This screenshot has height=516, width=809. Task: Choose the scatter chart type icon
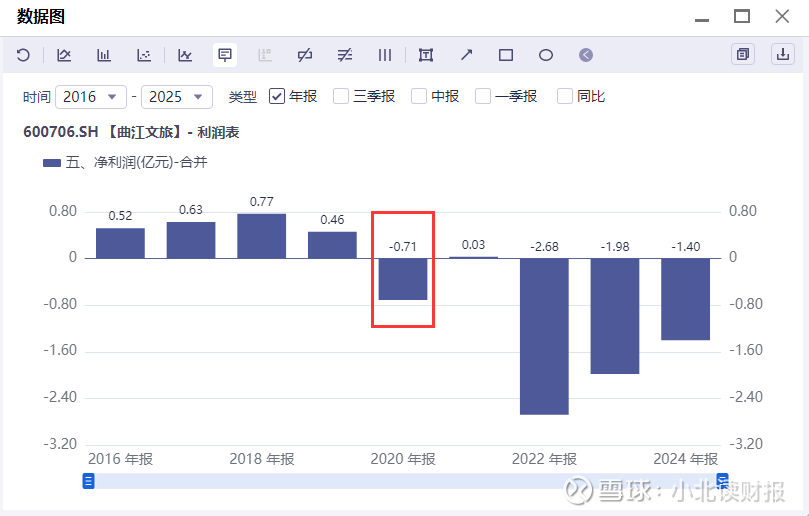pos(144,55)
